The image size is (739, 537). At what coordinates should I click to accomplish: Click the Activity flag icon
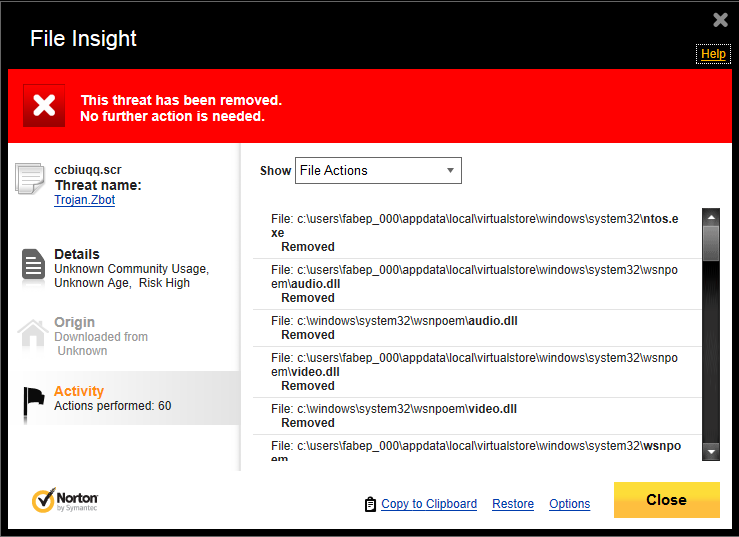pos(34,399)
